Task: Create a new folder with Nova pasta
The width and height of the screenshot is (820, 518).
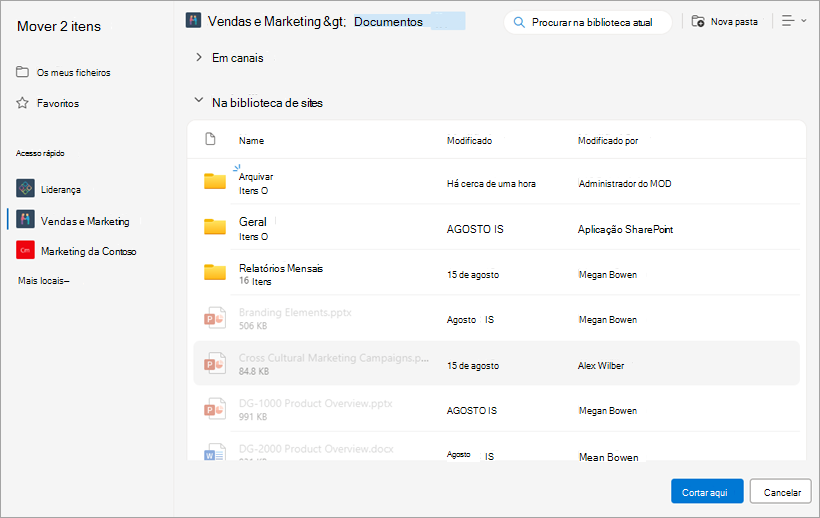Action: (x=725, y=21)
